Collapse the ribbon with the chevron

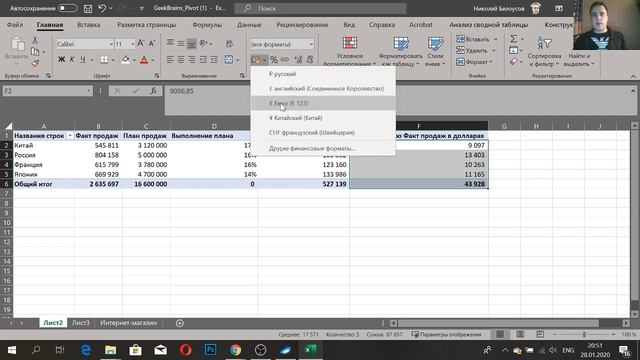click(x=633, y=76)
